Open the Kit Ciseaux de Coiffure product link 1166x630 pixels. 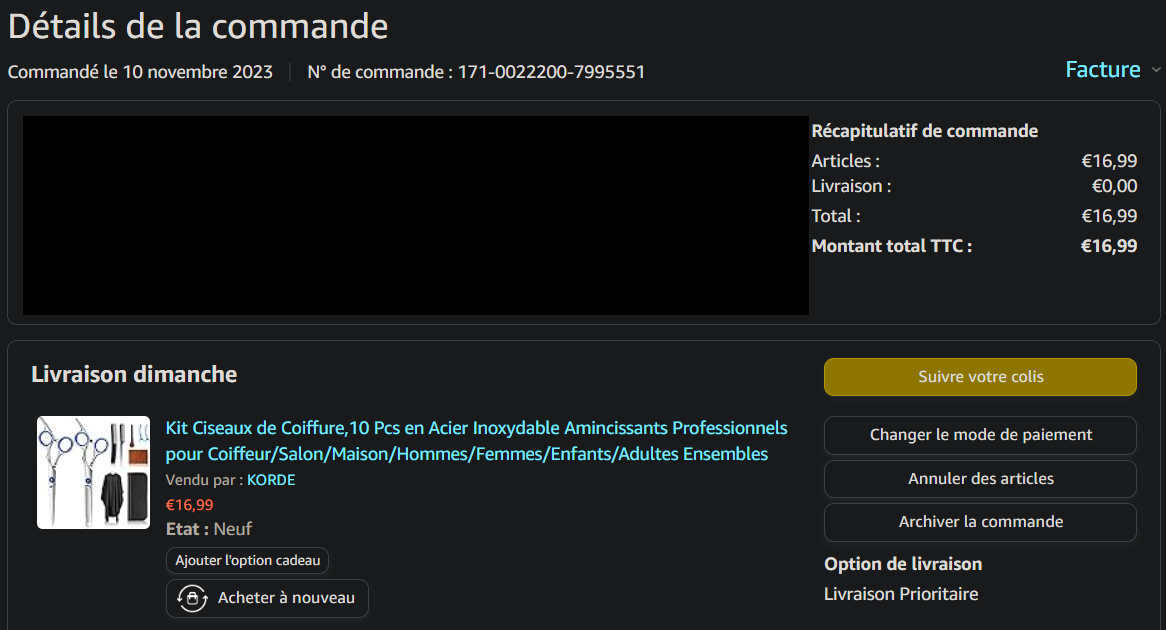point(476,441)
